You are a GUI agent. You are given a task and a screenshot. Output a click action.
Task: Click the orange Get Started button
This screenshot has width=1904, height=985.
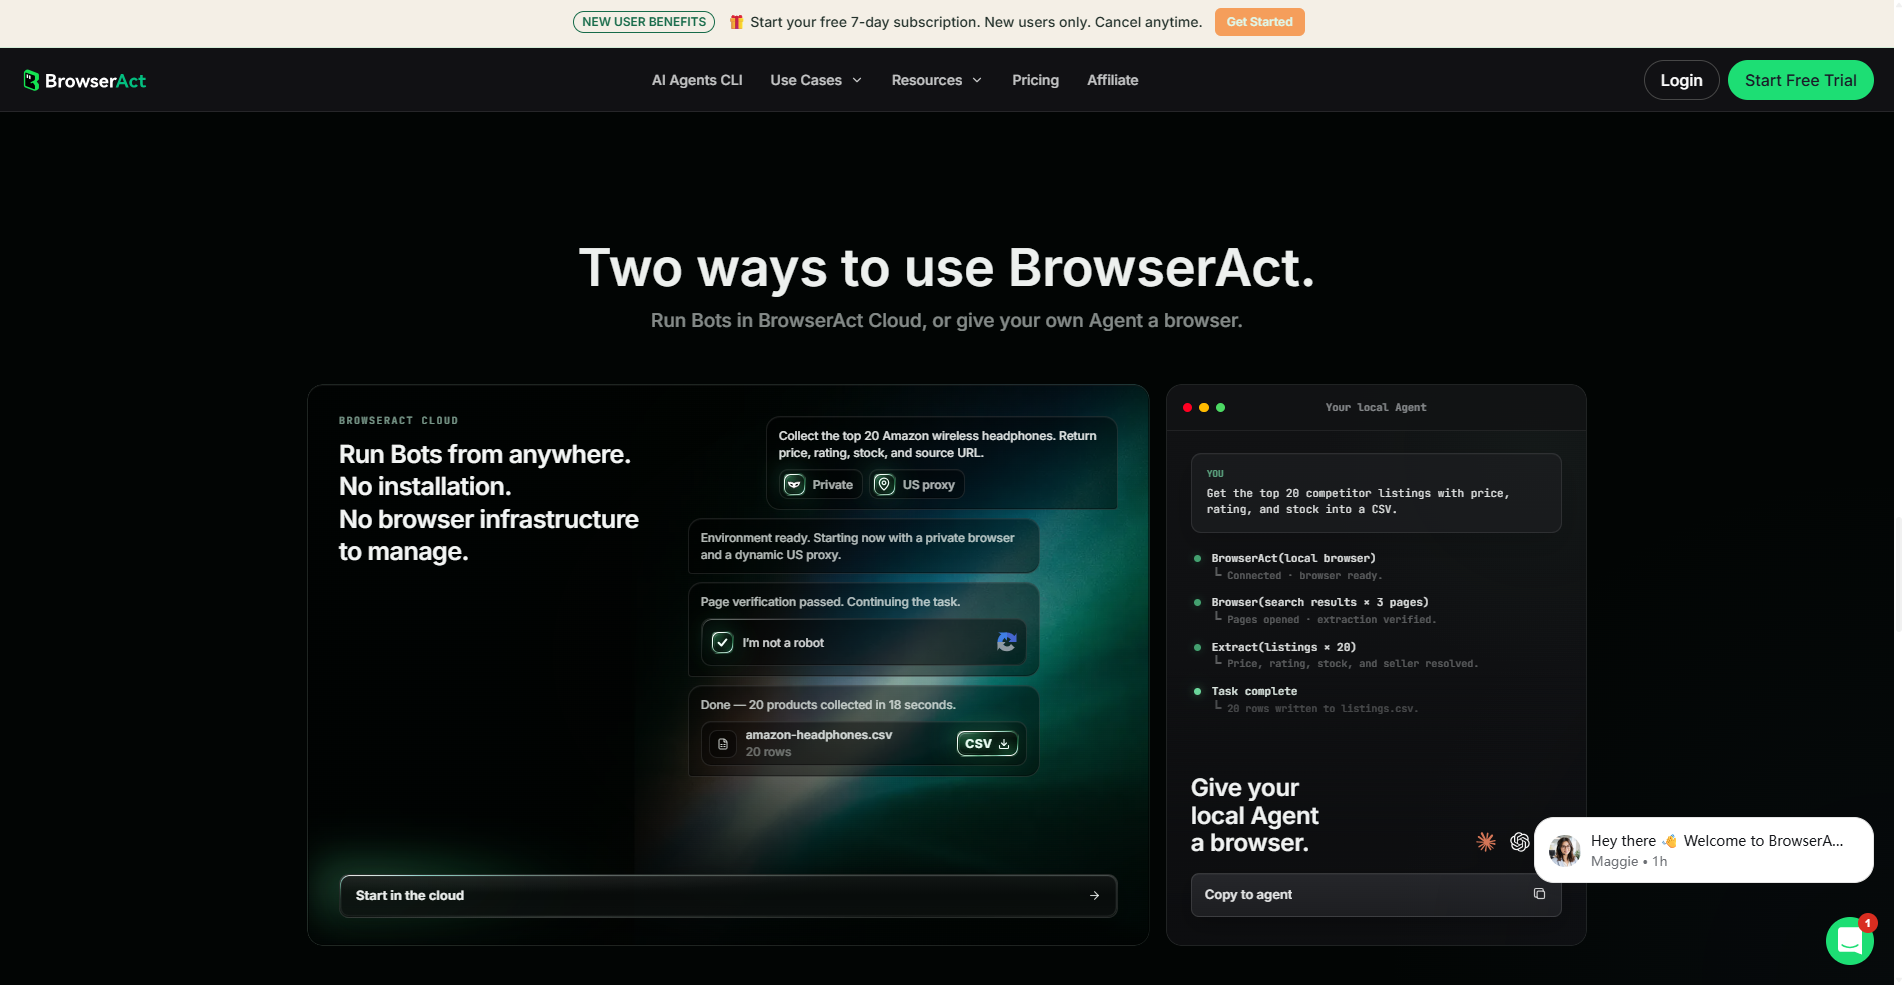[1259, 22]
